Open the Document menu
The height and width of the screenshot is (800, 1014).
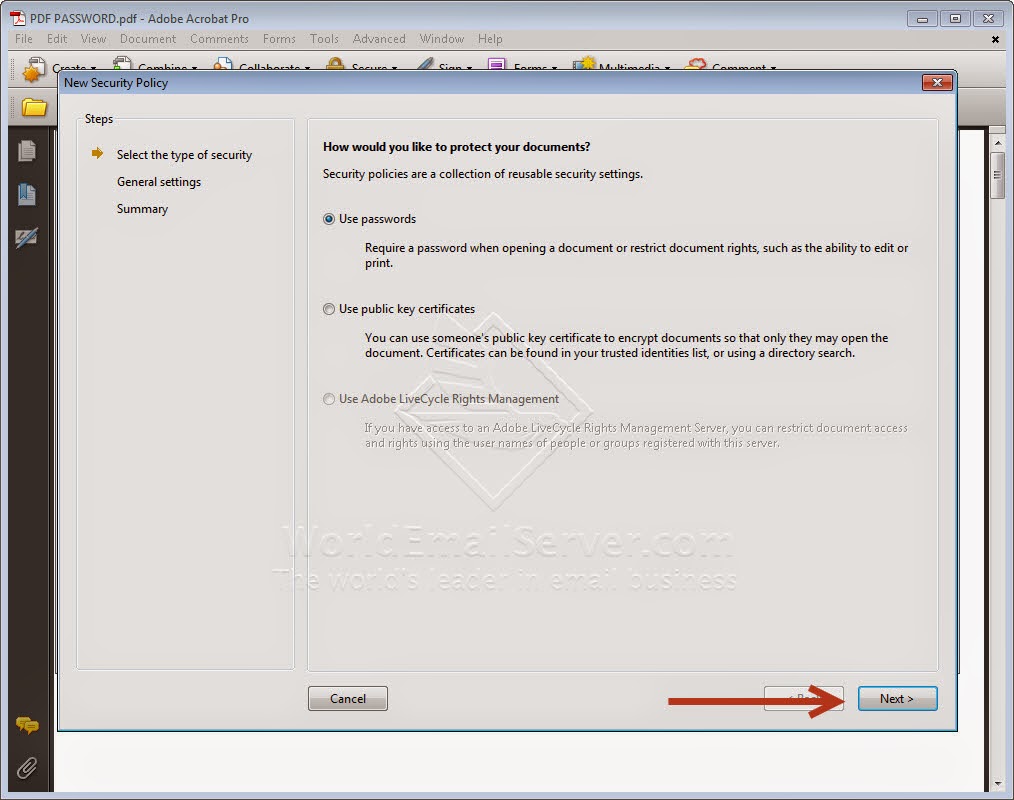point(147,39)
